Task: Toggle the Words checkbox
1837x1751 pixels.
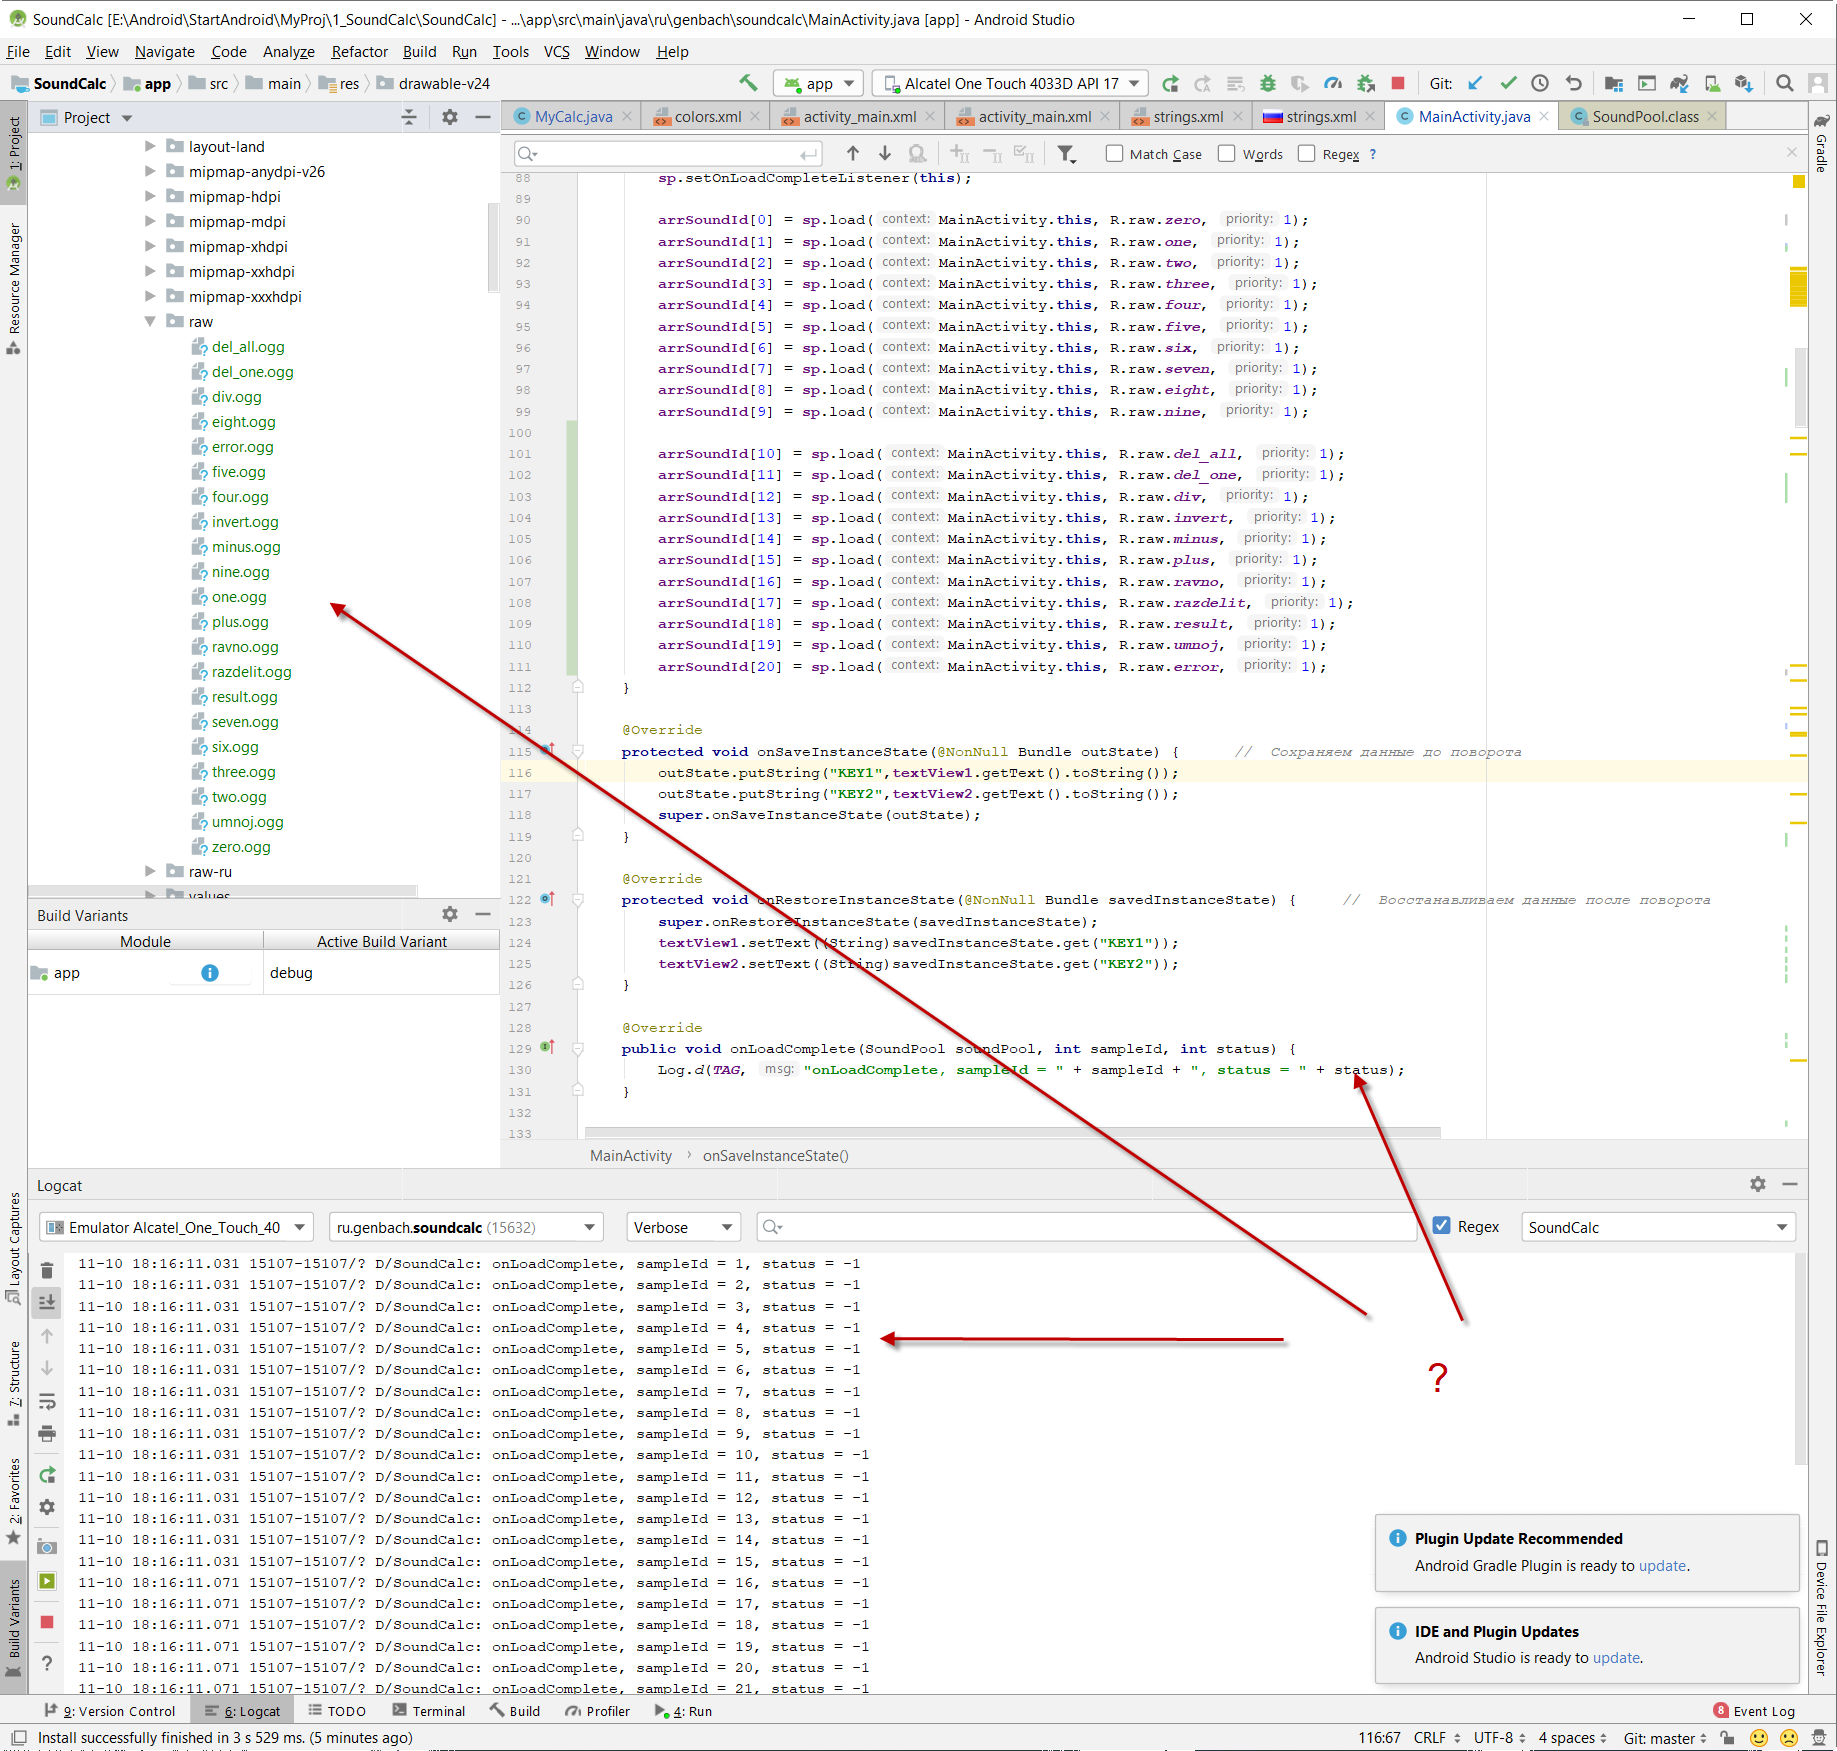Action: click(x=1226, y=154)
